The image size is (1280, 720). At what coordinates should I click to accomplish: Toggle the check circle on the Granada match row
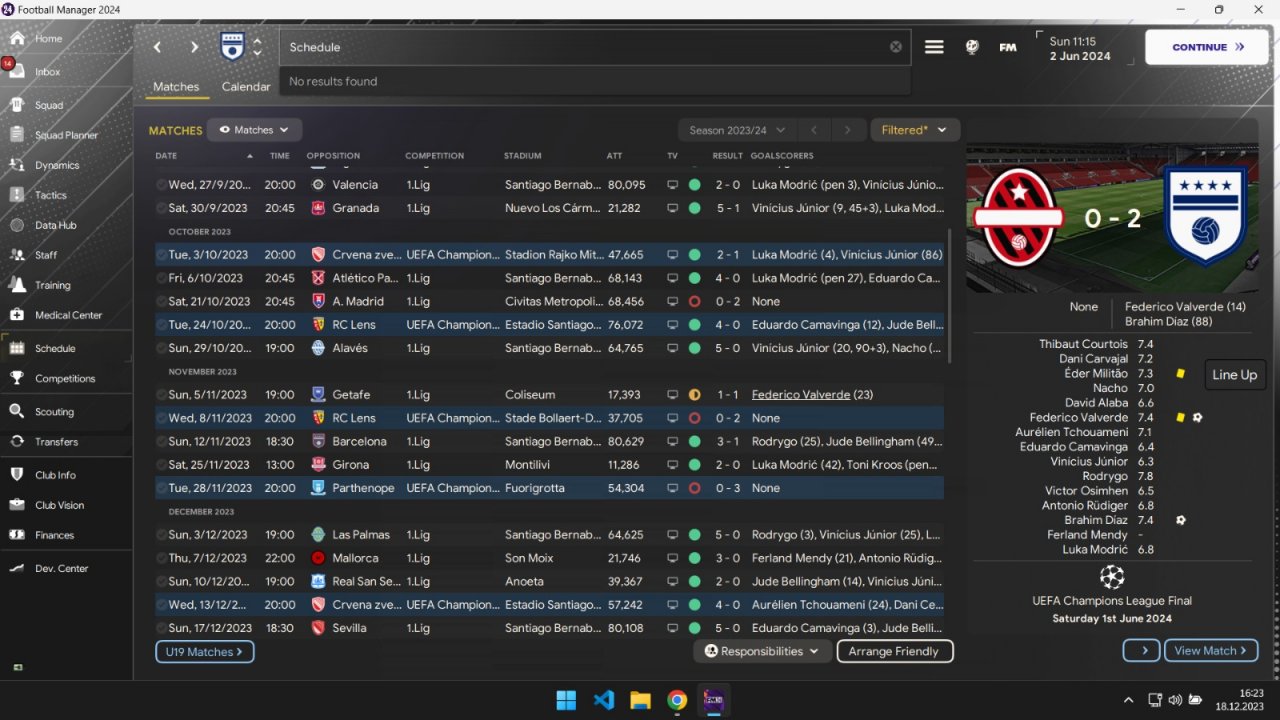pyautogui.click(x=161, y=208)
